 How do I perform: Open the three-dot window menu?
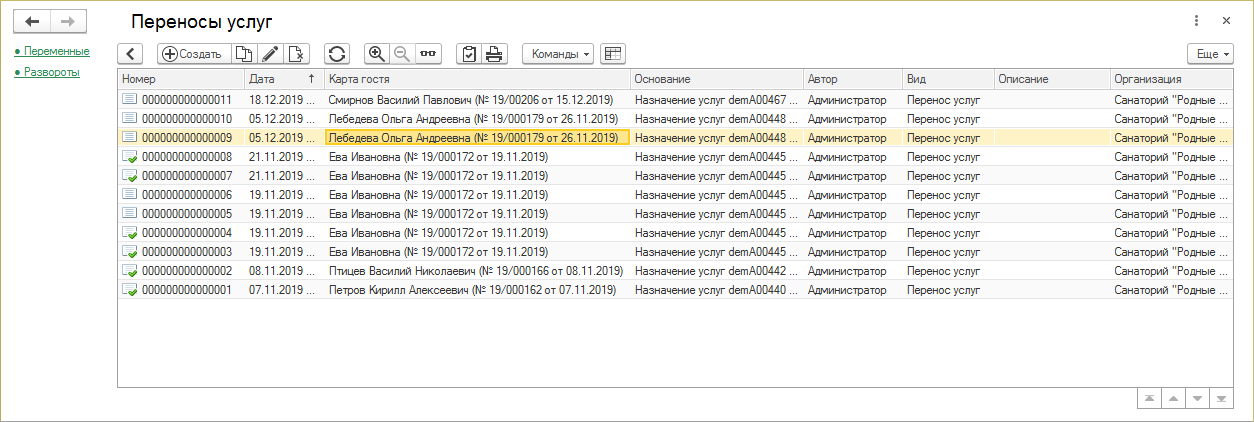1197,21
